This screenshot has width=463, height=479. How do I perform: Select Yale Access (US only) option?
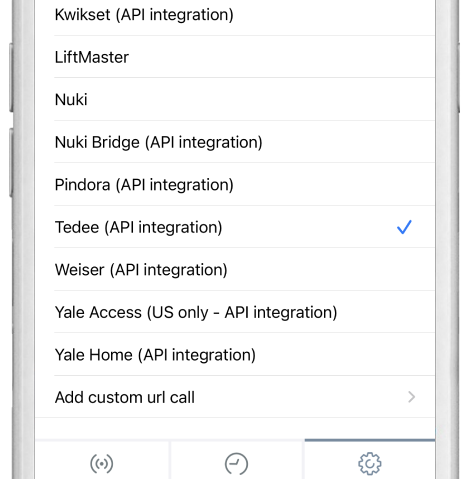click(235, 312)
